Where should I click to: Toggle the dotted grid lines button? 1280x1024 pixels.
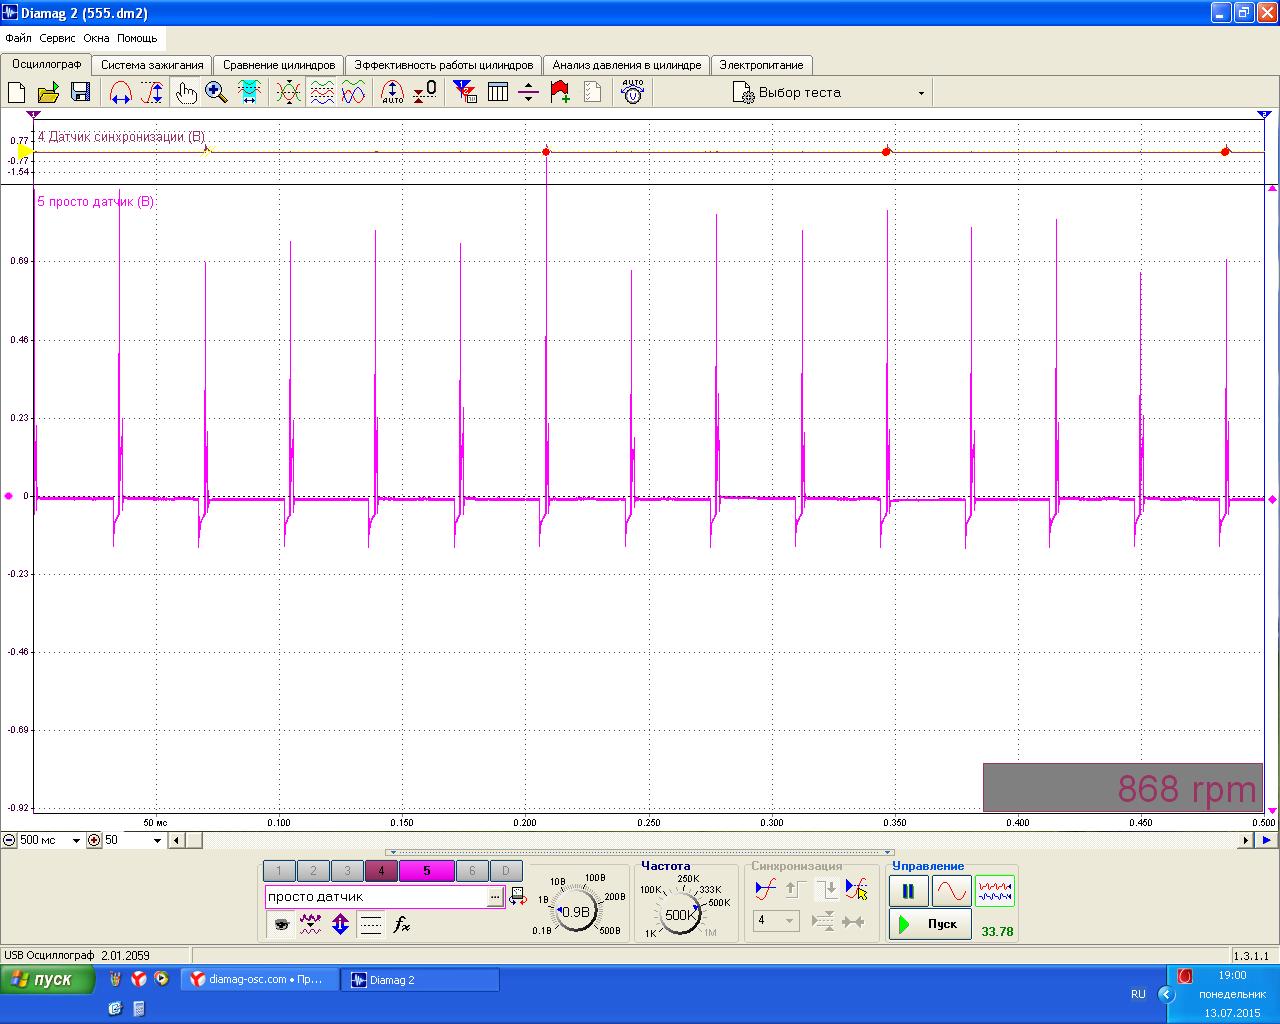tap(371, 925)
